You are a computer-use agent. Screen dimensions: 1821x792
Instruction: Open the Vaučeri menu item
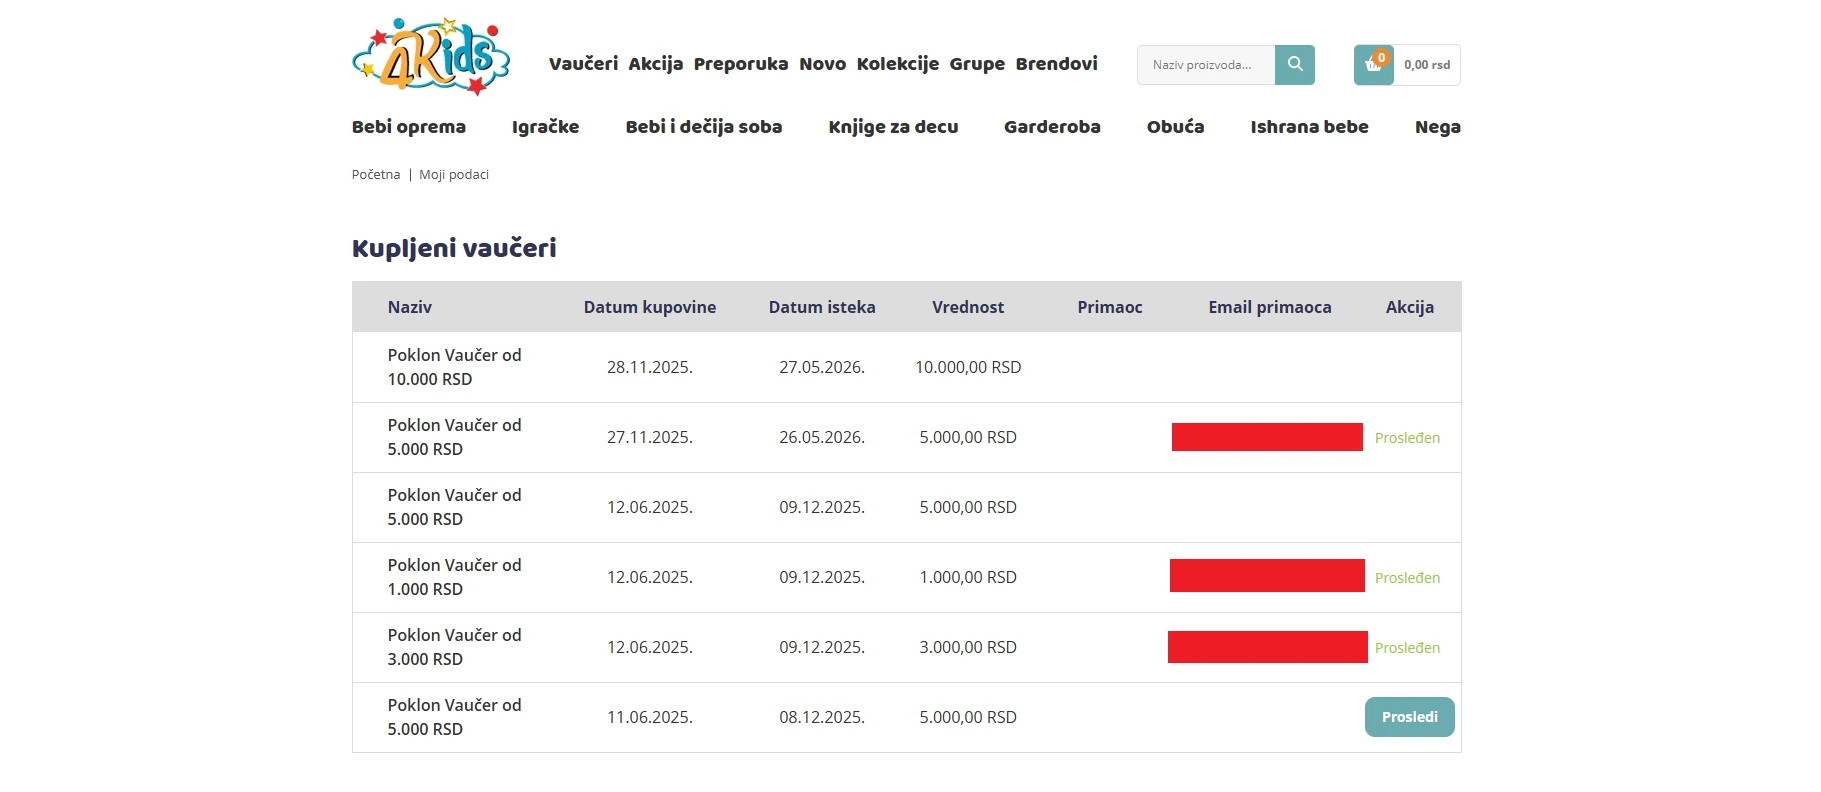pyautogui.click(x=583, y=64)
